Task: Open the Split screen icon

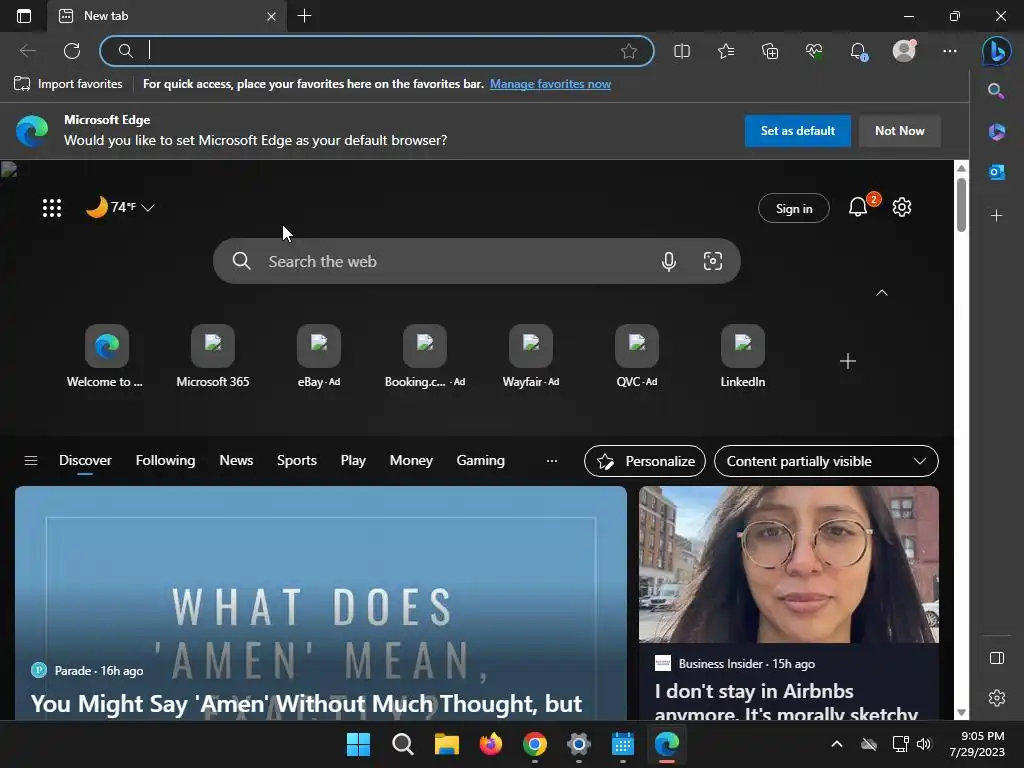Action: pos(682,51)
